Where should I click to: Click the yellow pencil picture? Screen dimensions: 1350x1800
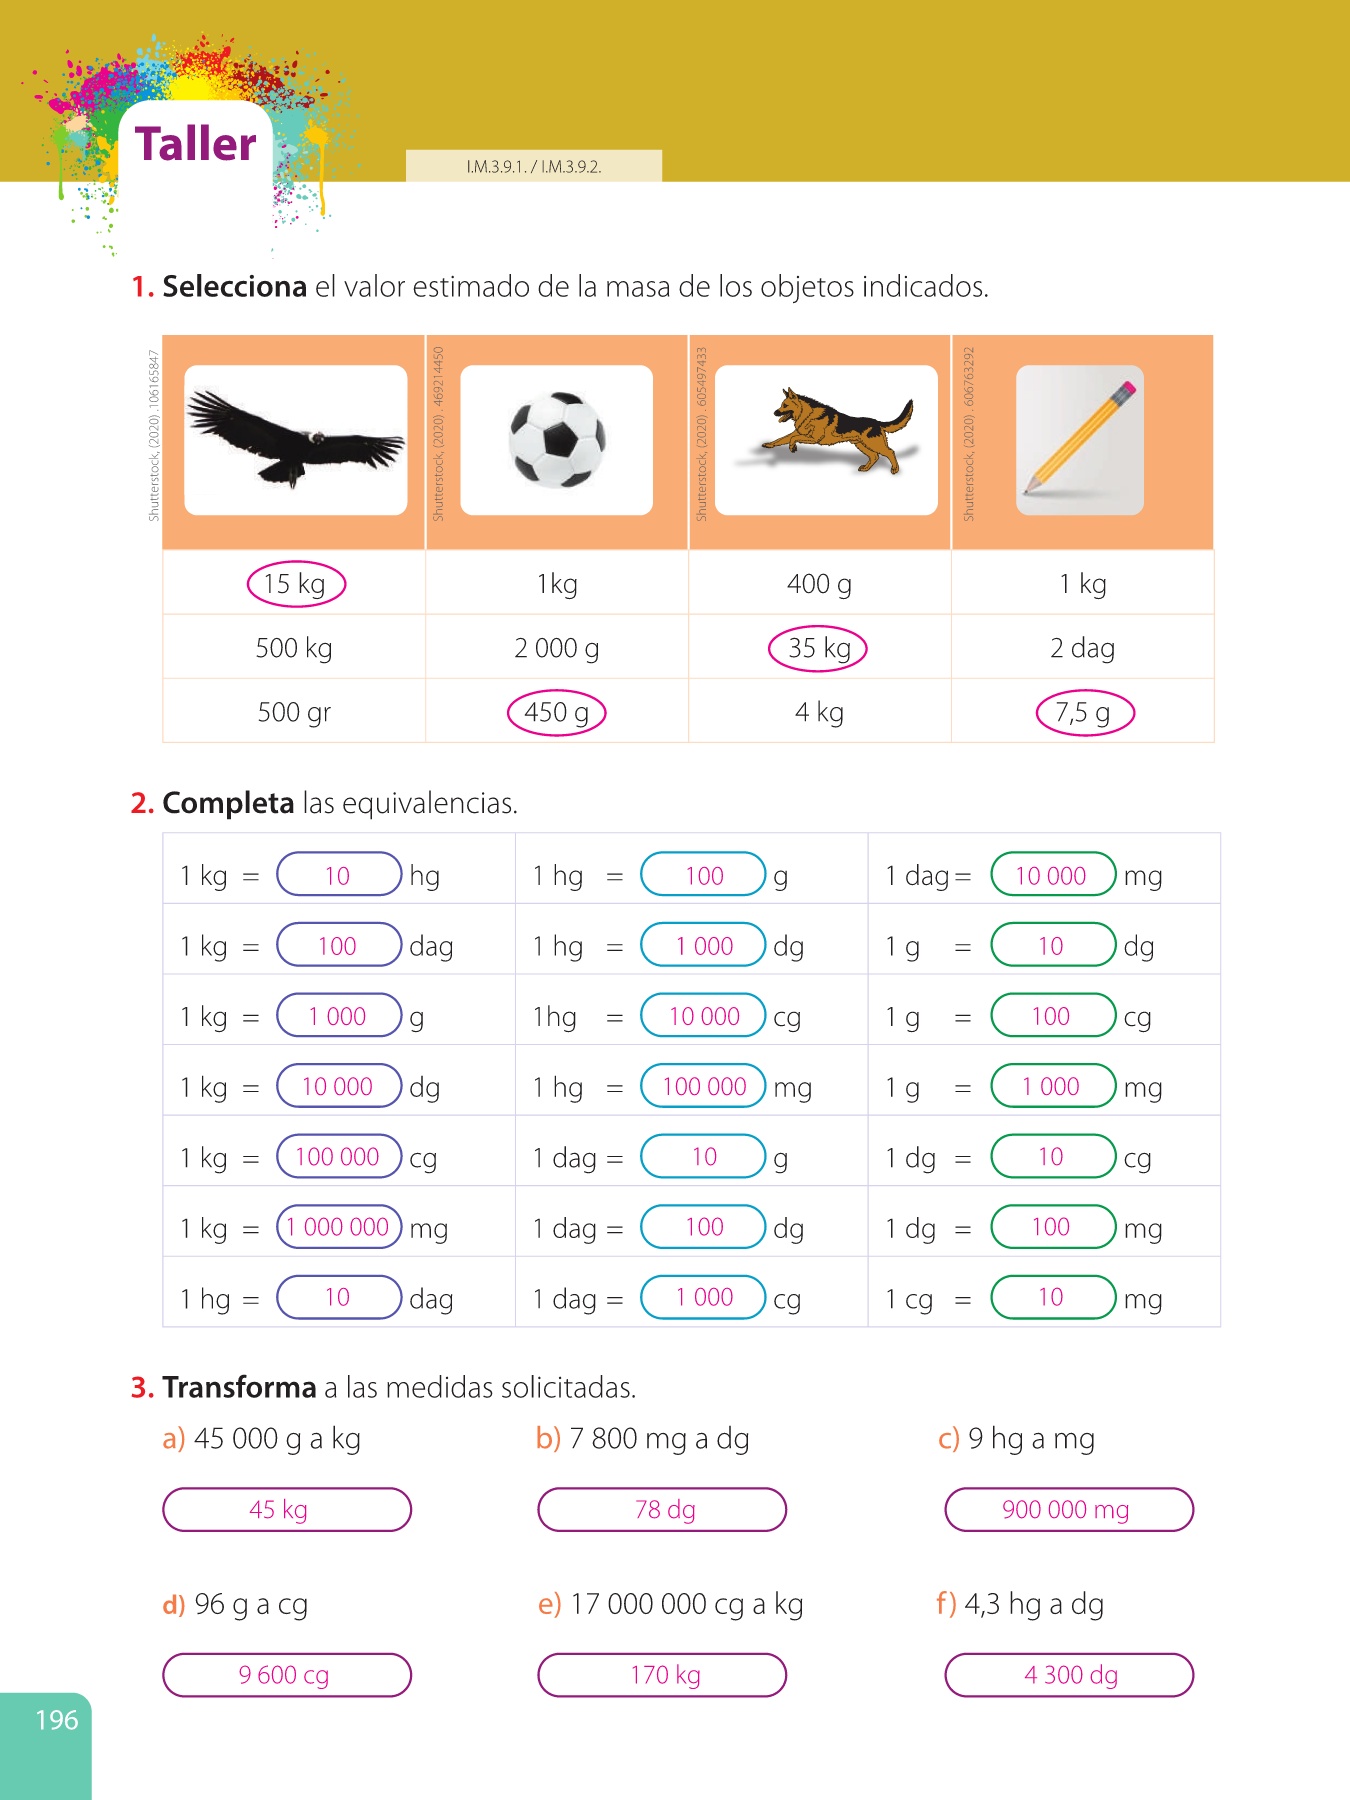point(1080,440)
